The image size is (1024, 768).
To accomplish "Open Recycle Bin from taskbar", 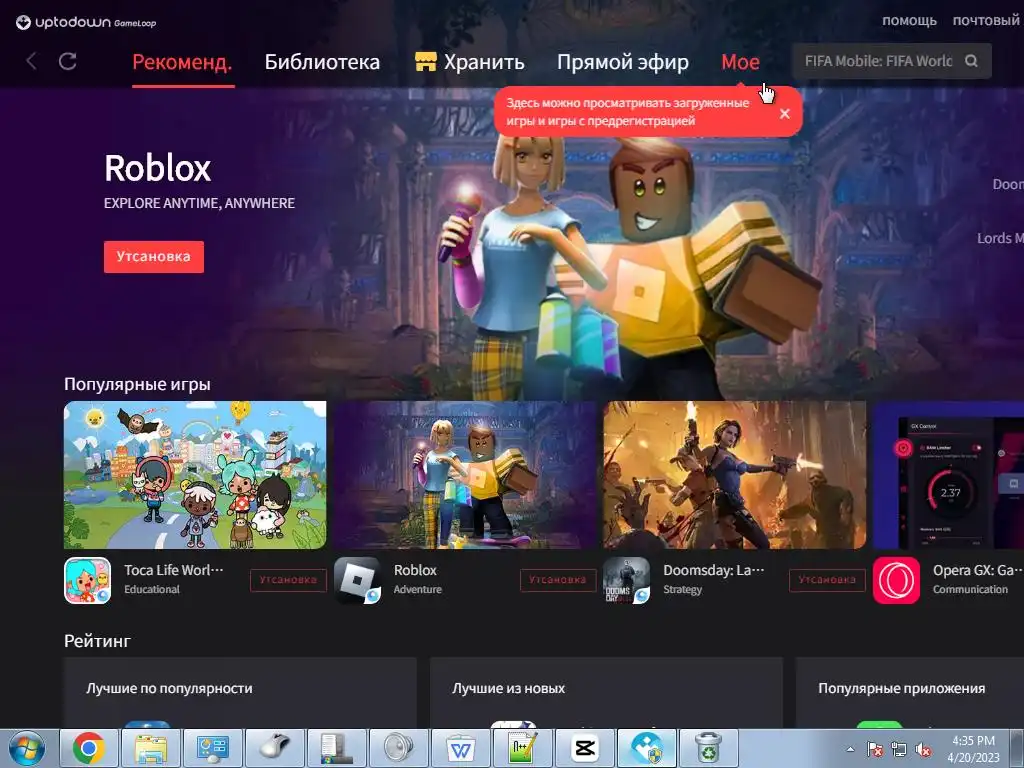I will 708,748.
